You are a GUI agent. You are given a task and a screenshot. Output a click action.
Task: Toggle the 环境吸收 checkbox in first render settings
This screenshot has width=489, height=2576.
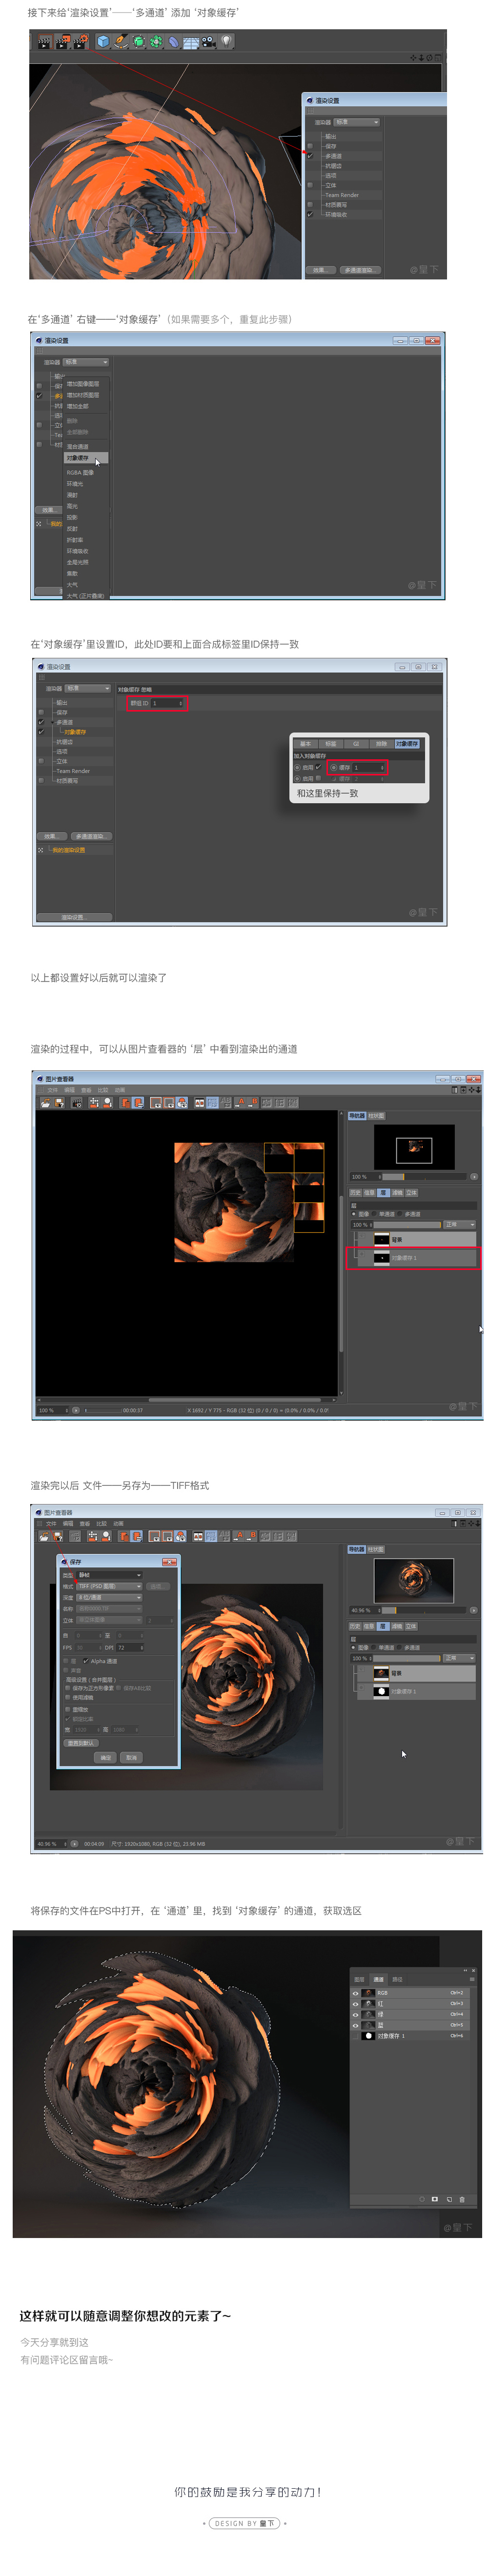pos(310,214)
